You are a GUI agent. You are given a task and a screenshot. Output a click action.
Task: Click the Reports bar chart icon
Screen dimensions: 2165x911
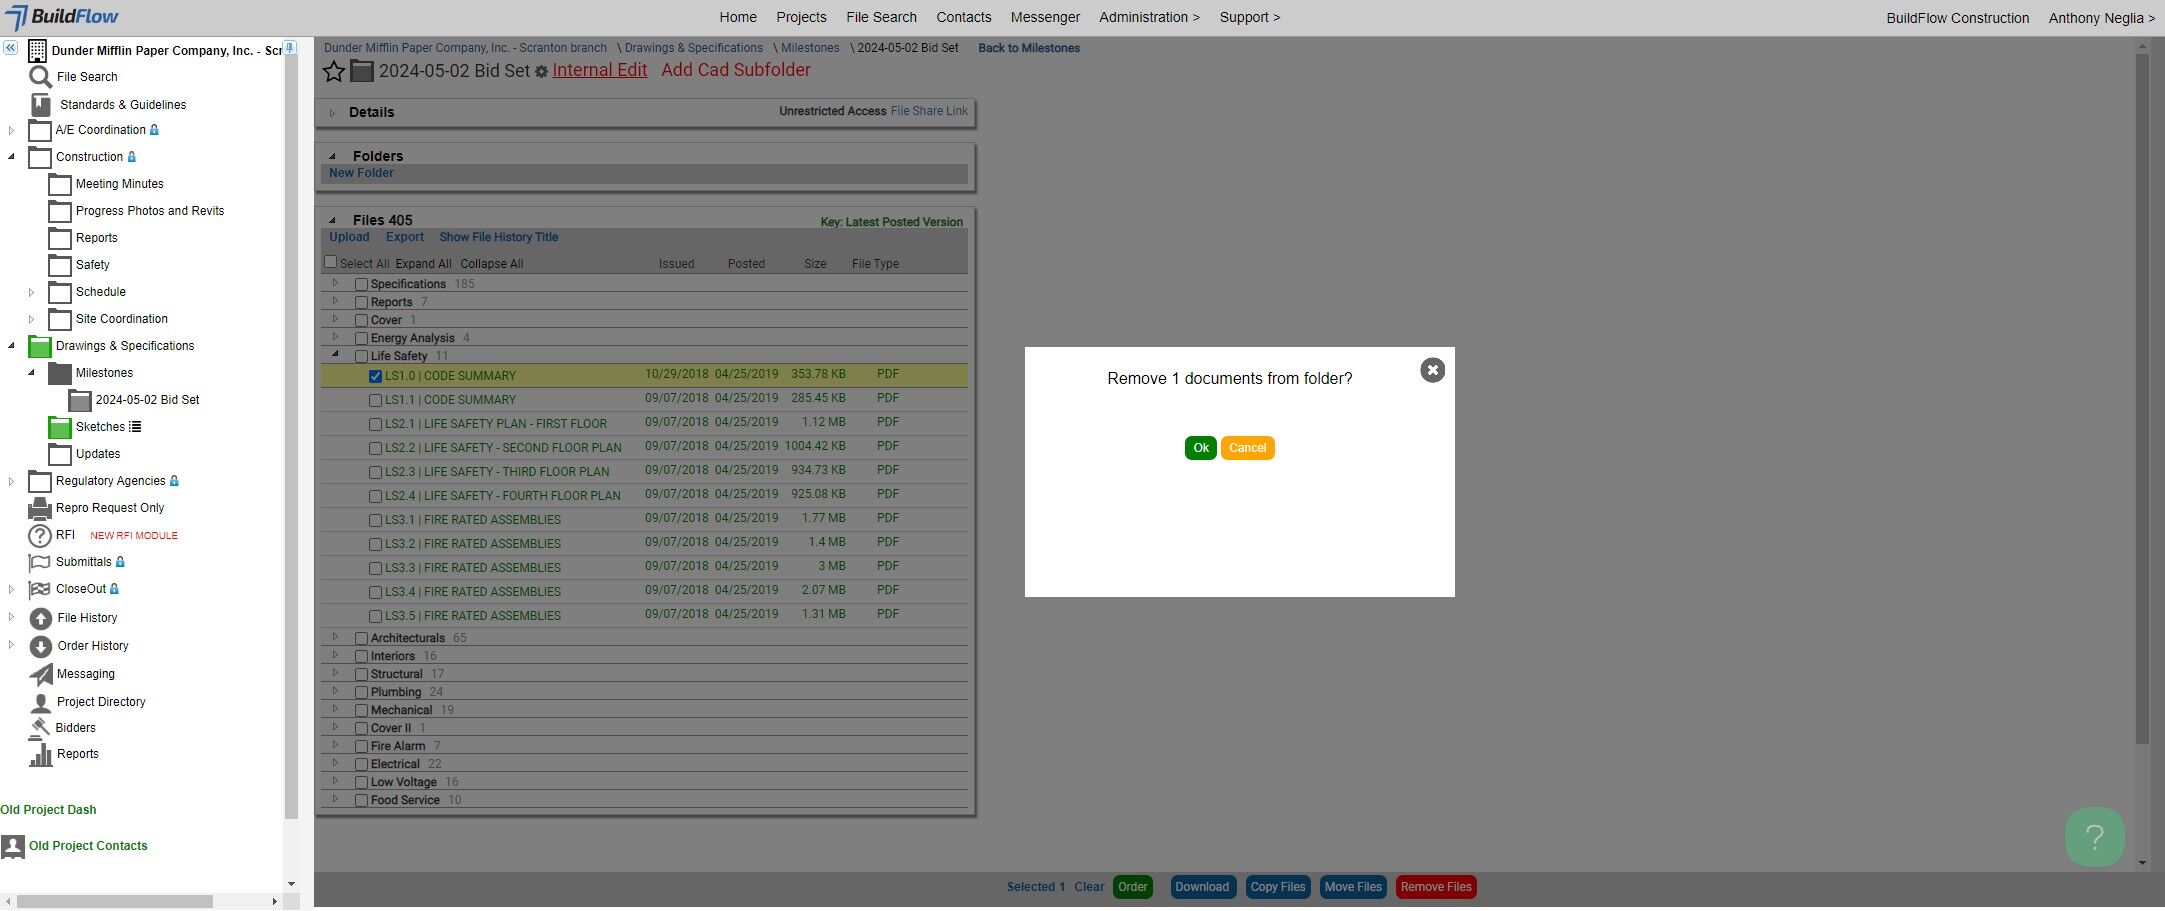point(41,754)
